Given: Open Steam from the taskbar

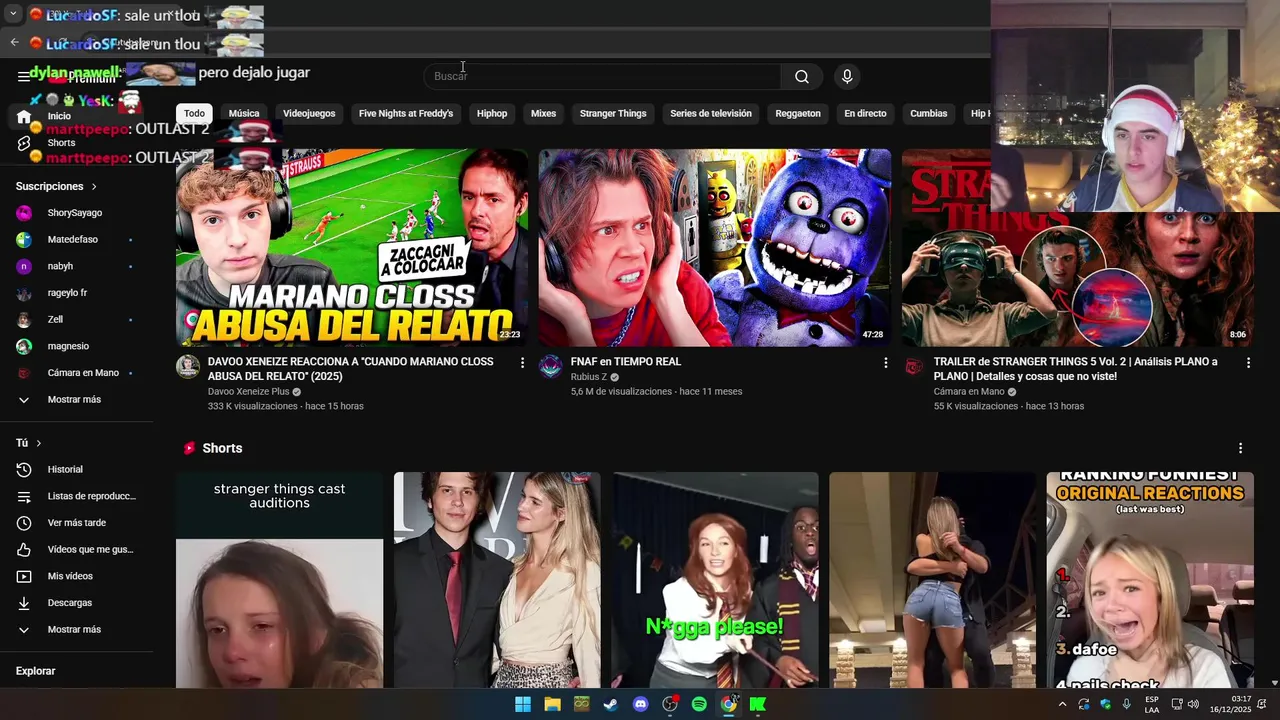Looking at the screenshot, I should pos(611,704).
